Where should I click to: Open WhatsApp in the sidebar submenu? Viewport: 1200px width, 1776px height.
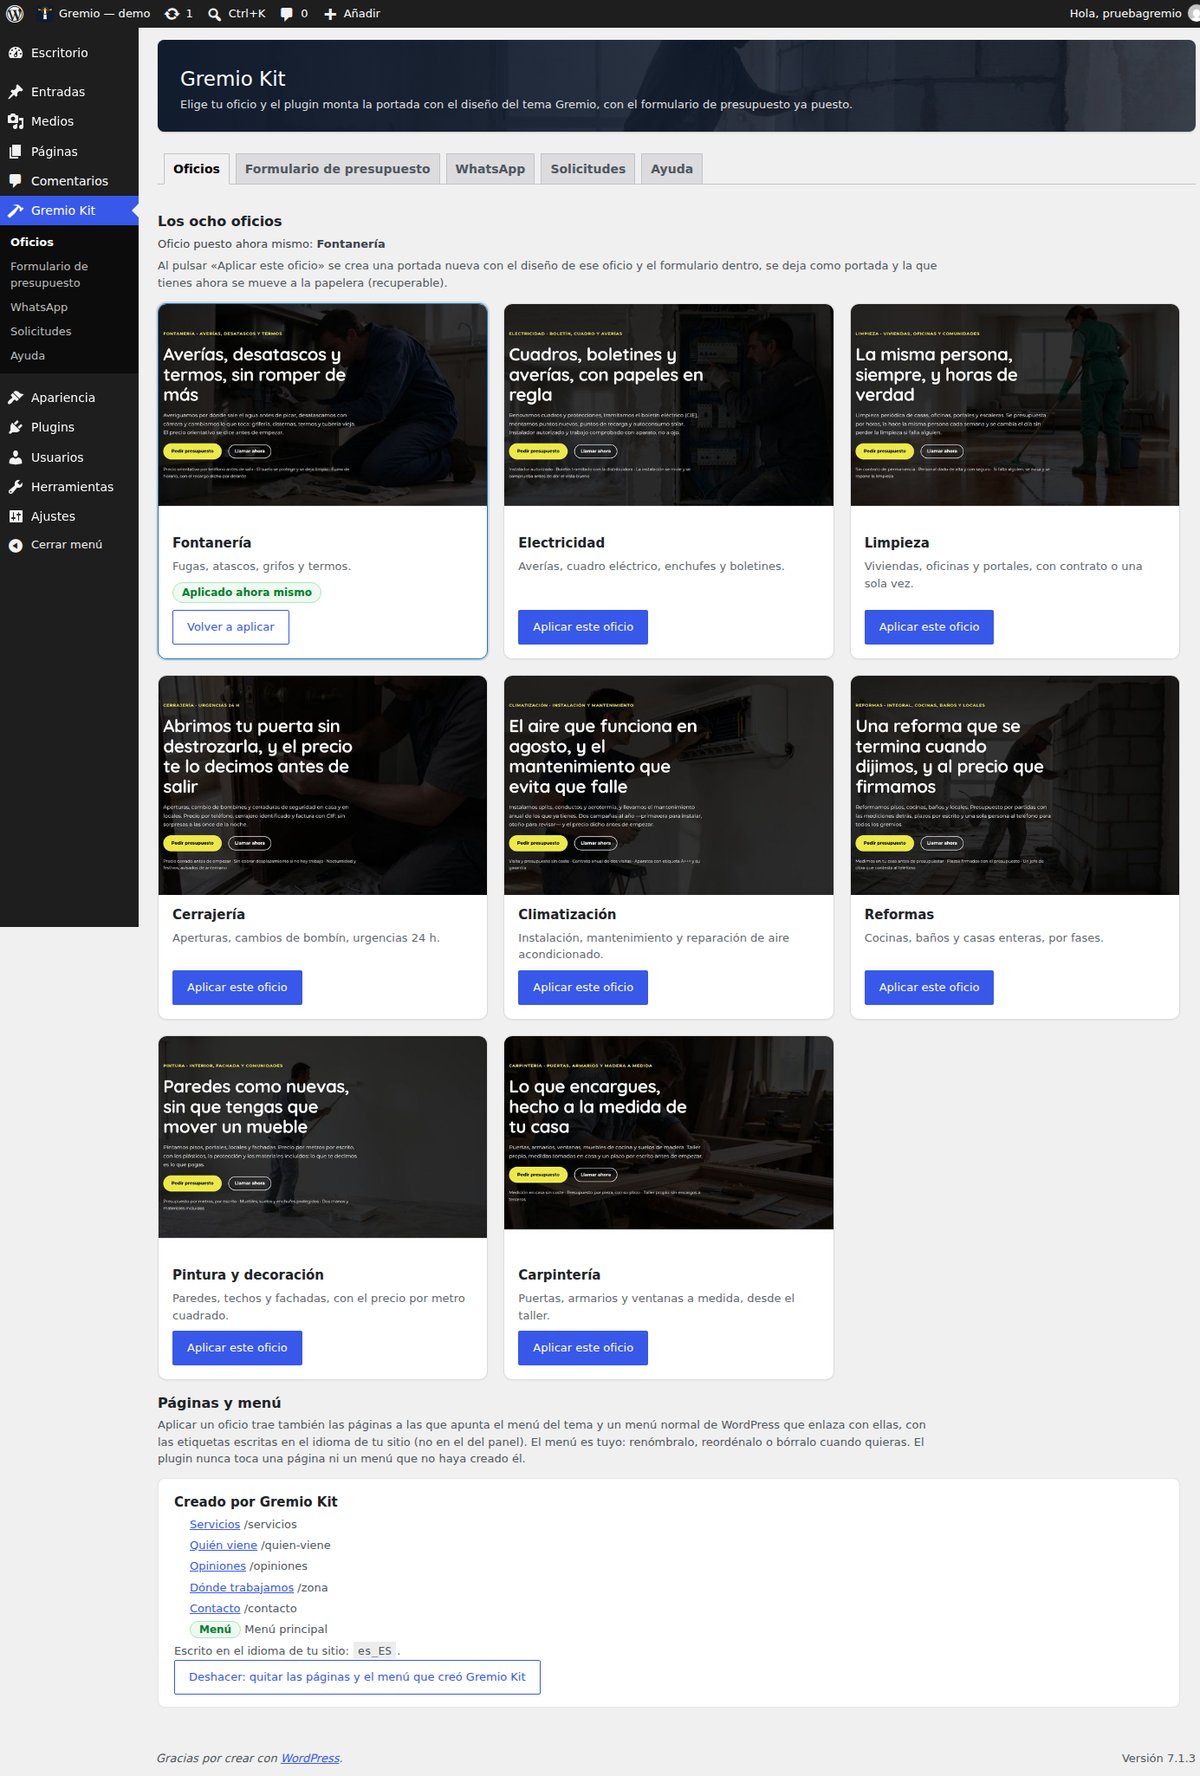[39, 307]
